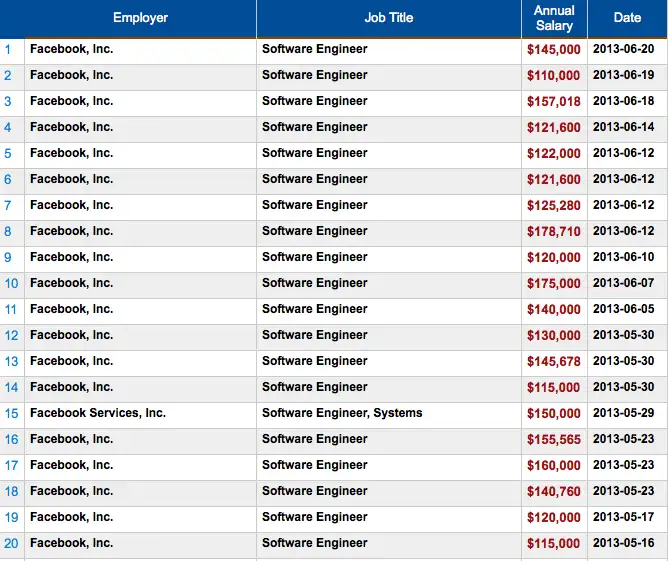668x561 pixels.
Task: Open row number 11 link
Action: (11, 309)
